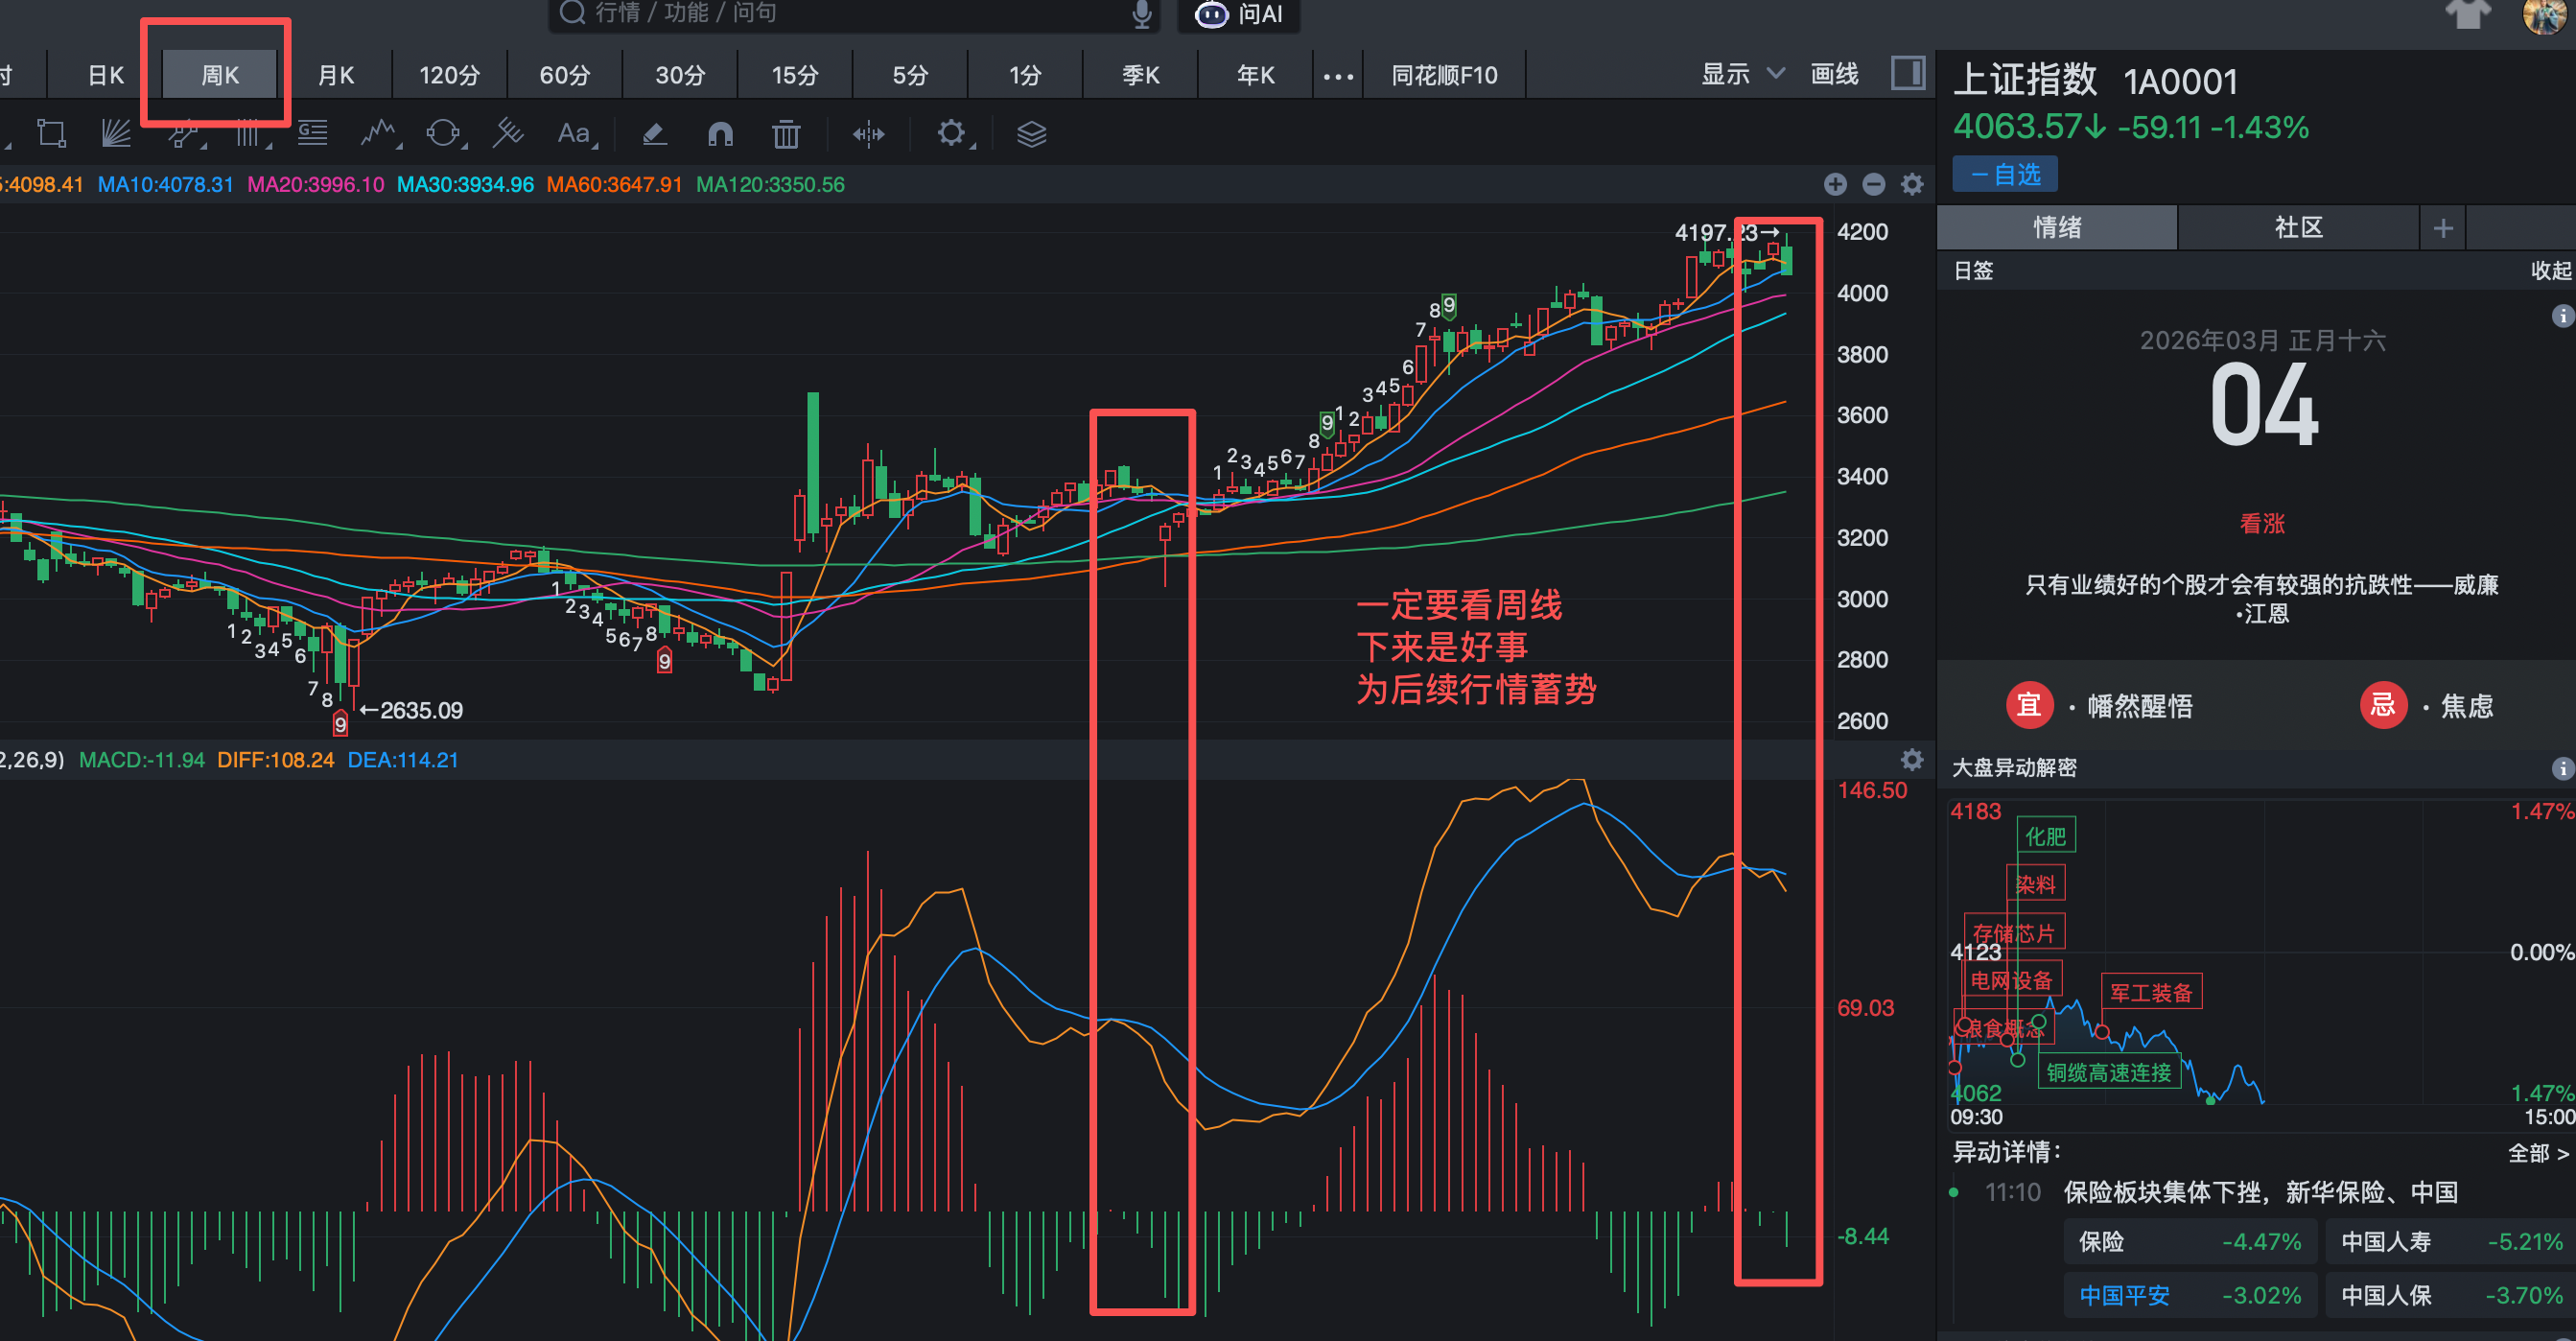Select the Aa text annotation tool
Viewport: 2576px width, 1341px height.
pos(573,133)
